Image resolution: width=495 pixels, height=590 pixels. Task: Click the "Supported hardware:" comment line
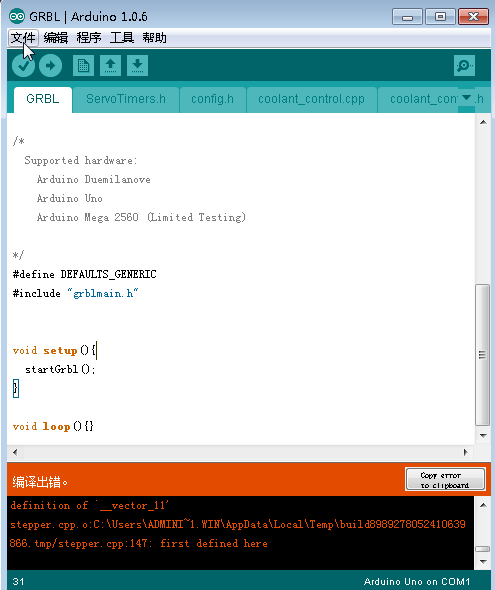(x=81, y=161)
